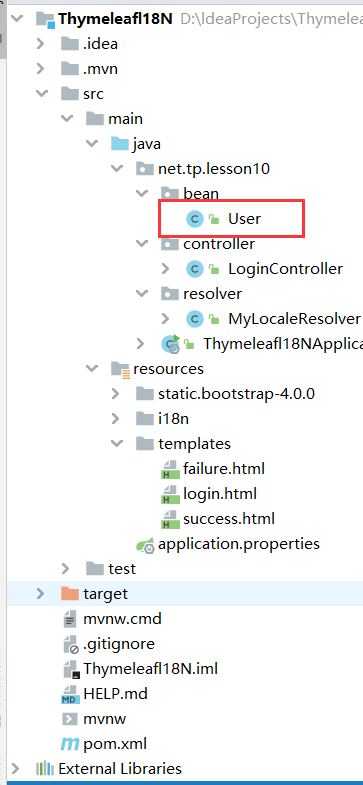Click the External Libraries icon

[x=45, y=768]
